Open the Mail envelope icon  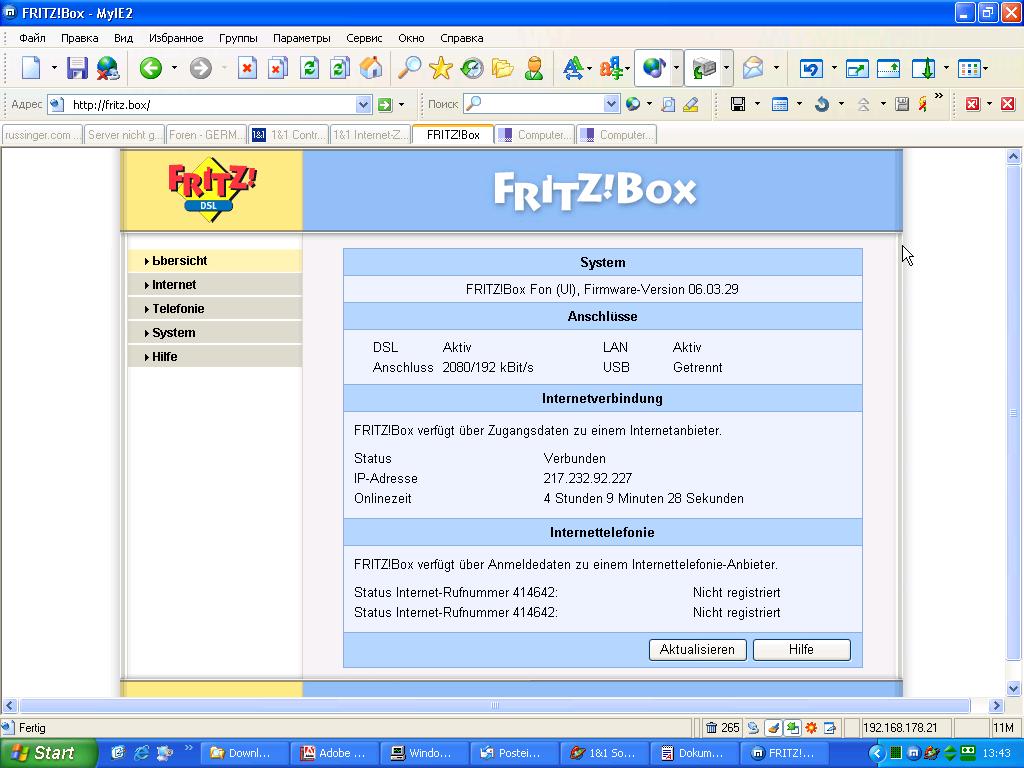point(753,68)
